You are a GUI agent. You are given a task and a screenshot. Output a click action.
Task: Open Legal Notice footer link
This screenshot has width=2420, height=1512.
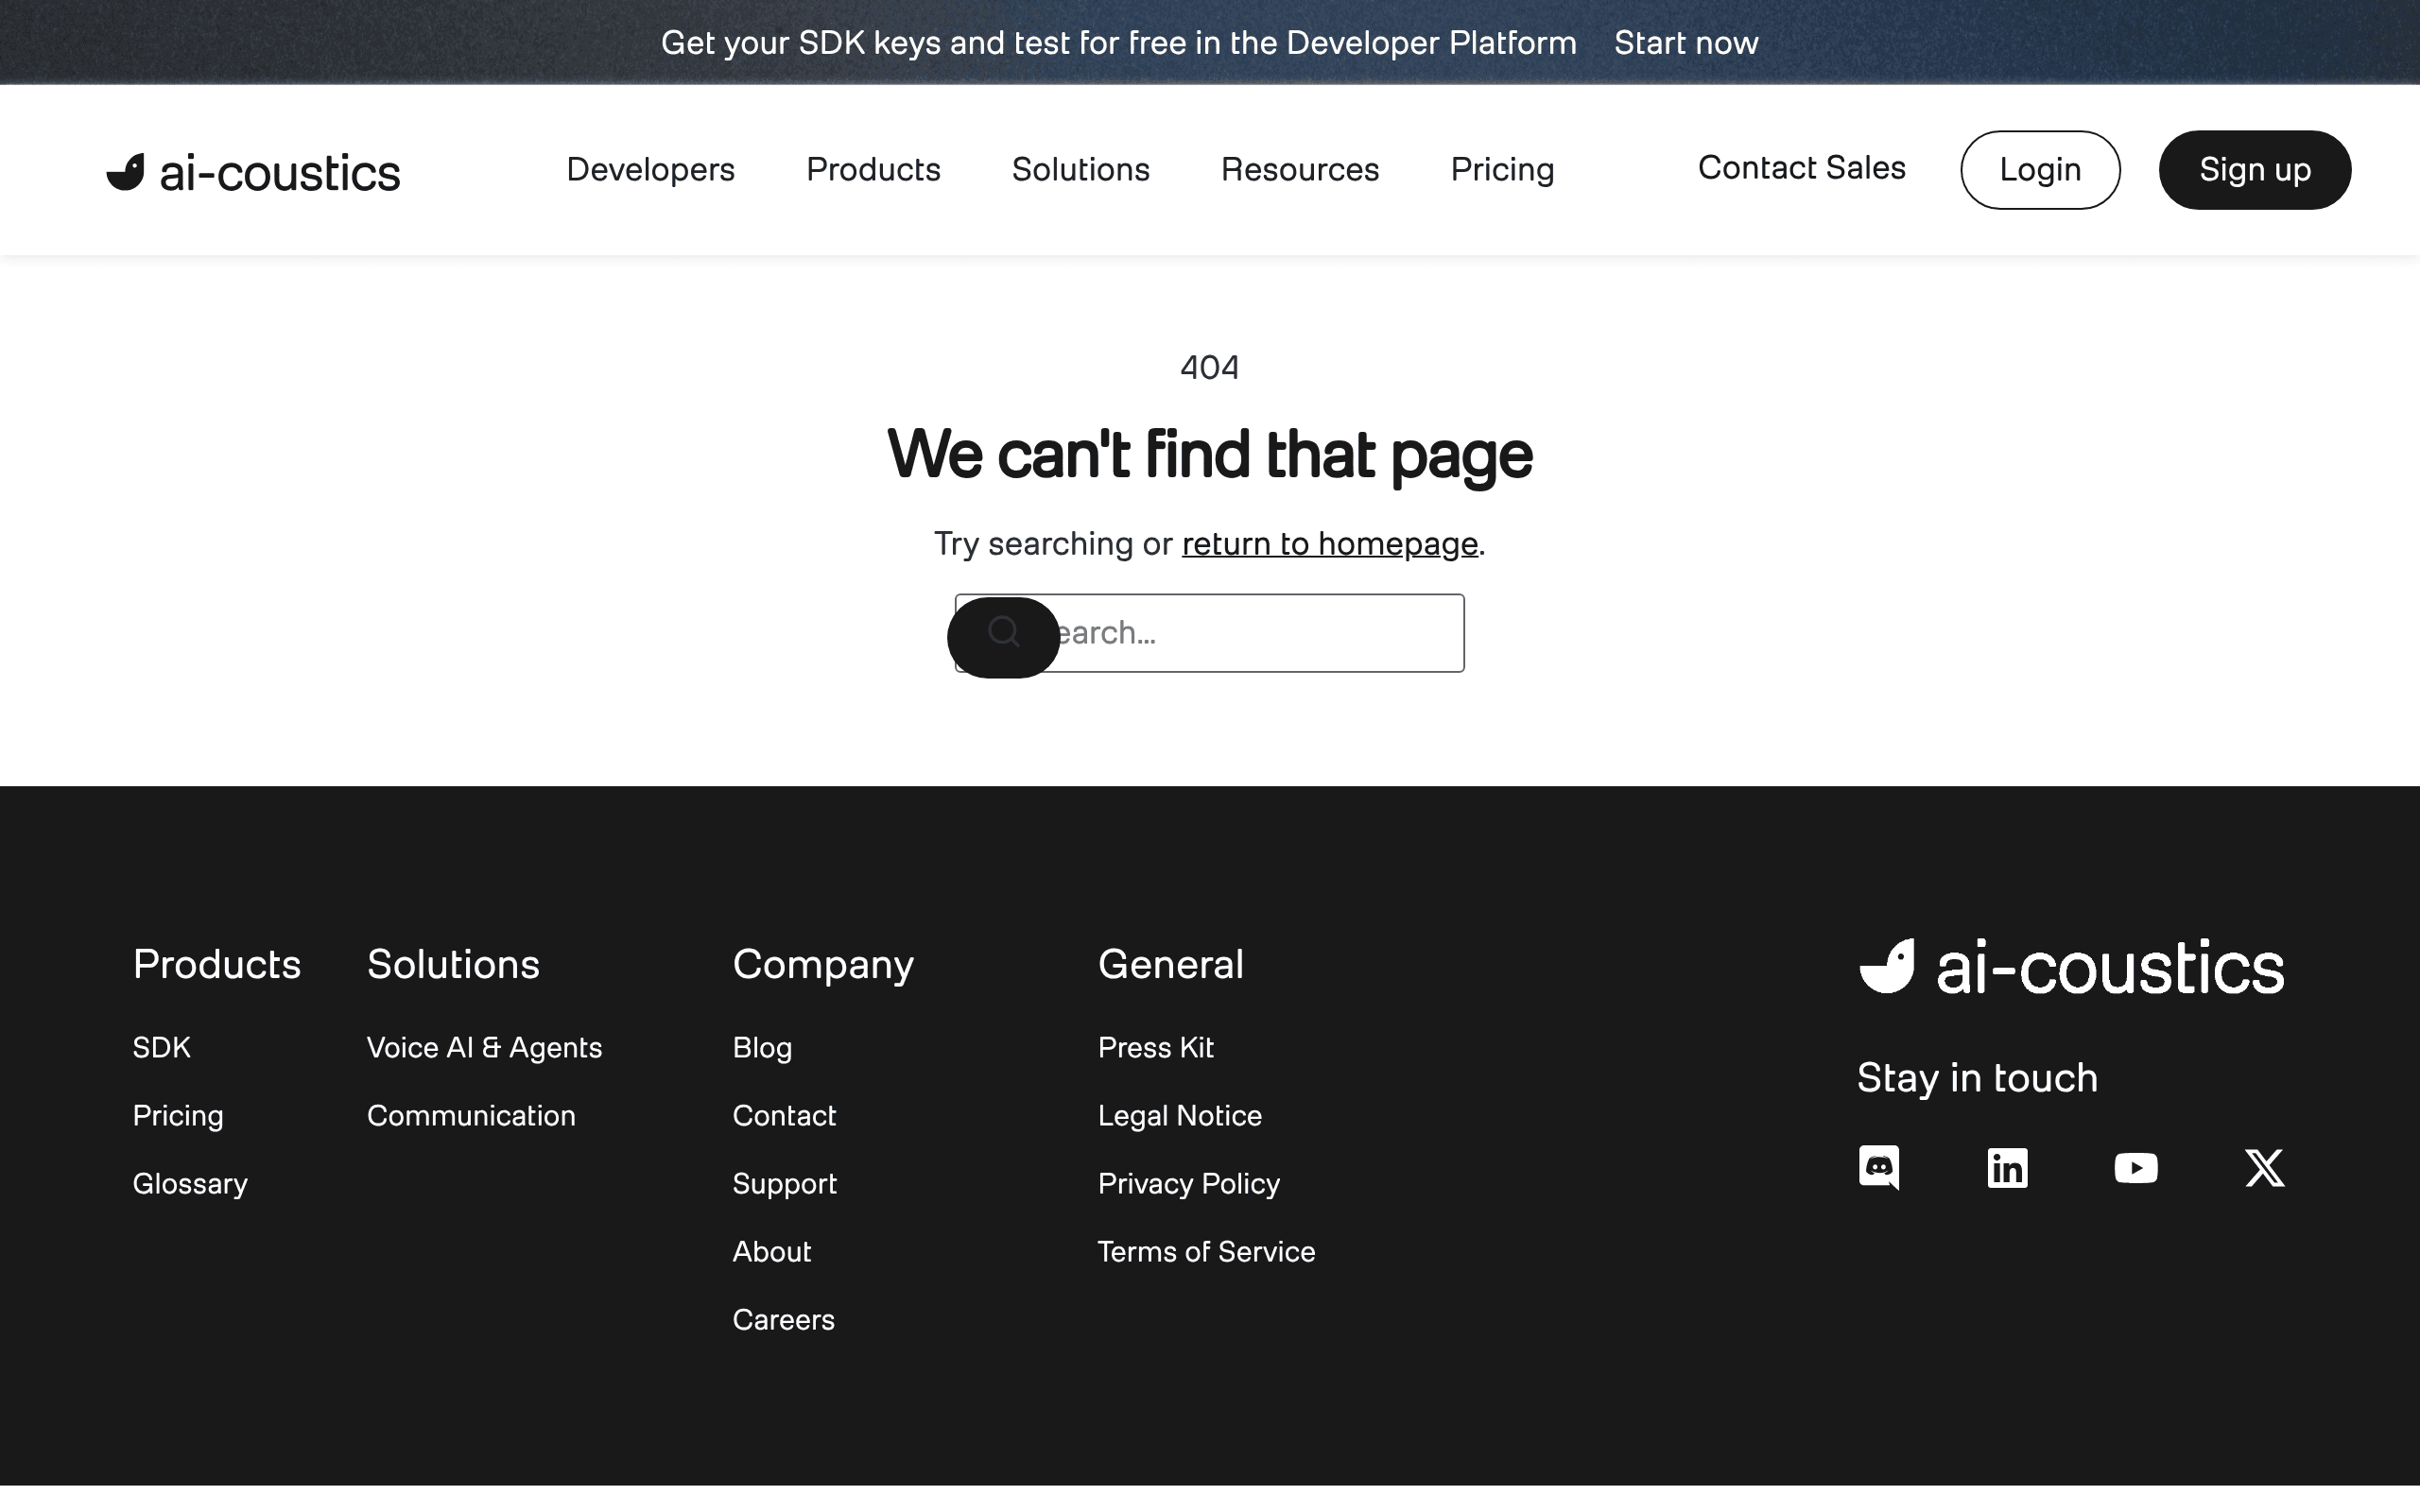[x=1180, y=1116]
